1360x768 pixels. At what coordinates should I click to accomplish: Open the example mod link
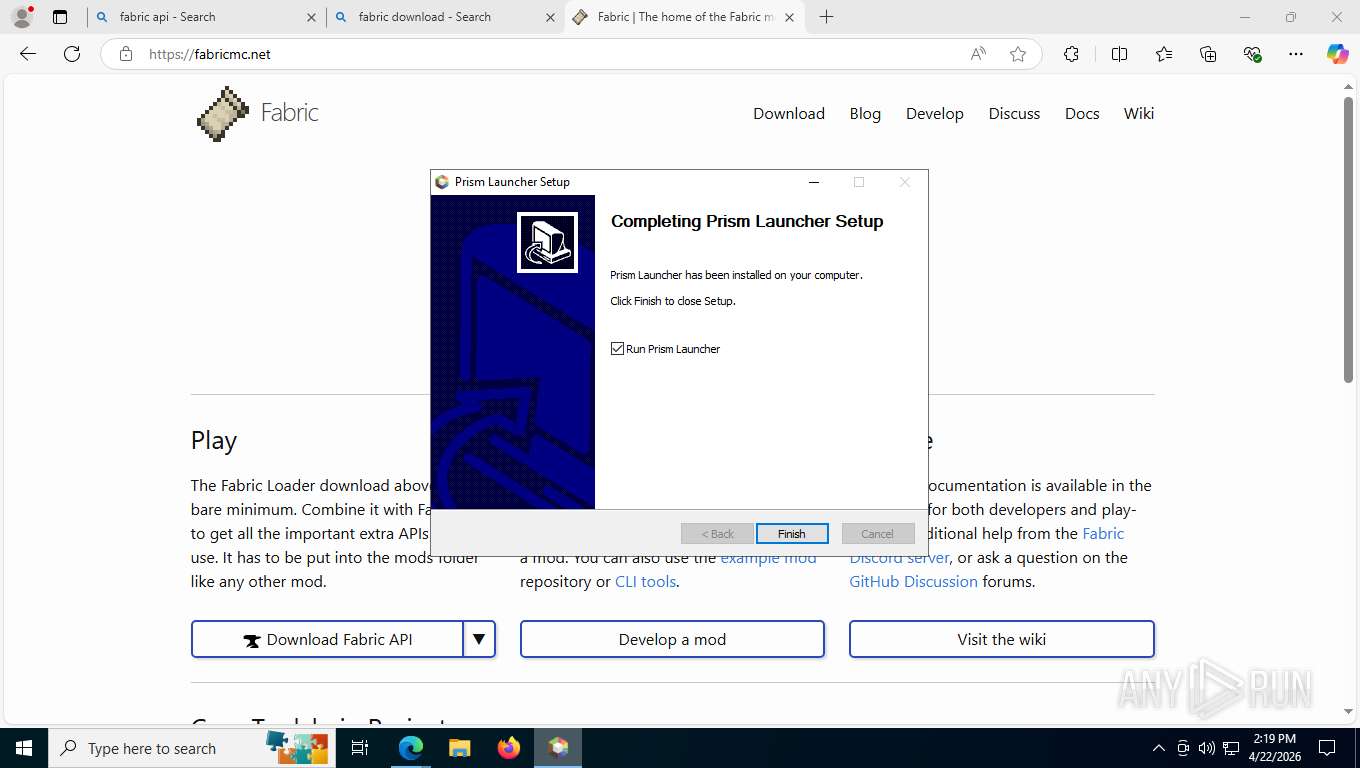(x=768, y=558)
